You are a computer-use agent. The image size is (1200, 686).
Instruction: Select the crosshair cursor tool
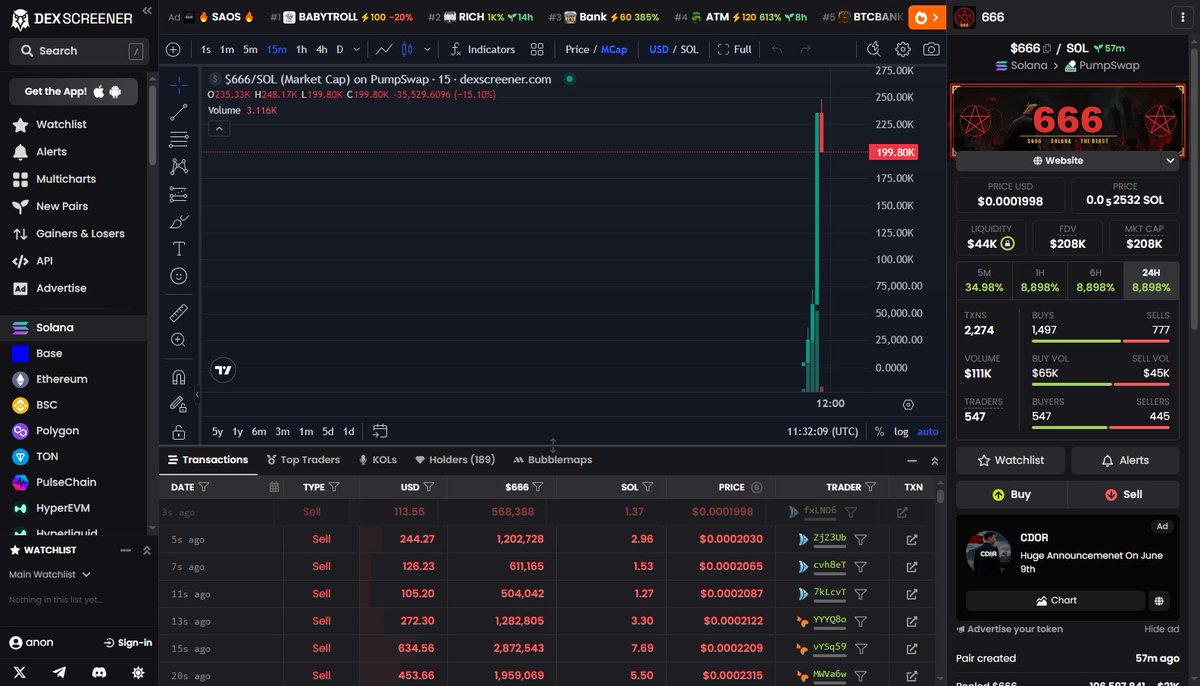[x=178, y=85]
